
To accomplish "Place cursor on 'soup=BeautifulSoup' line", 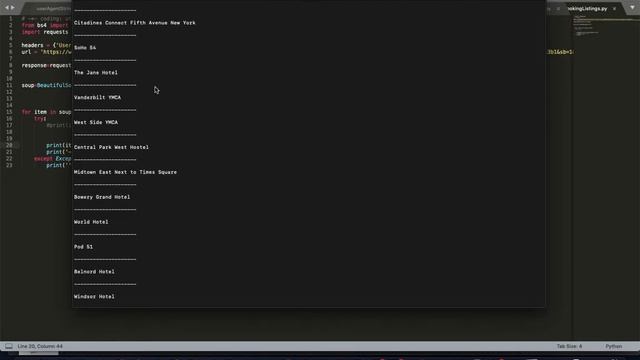I will pyautogui.click(x=46, y=85).
